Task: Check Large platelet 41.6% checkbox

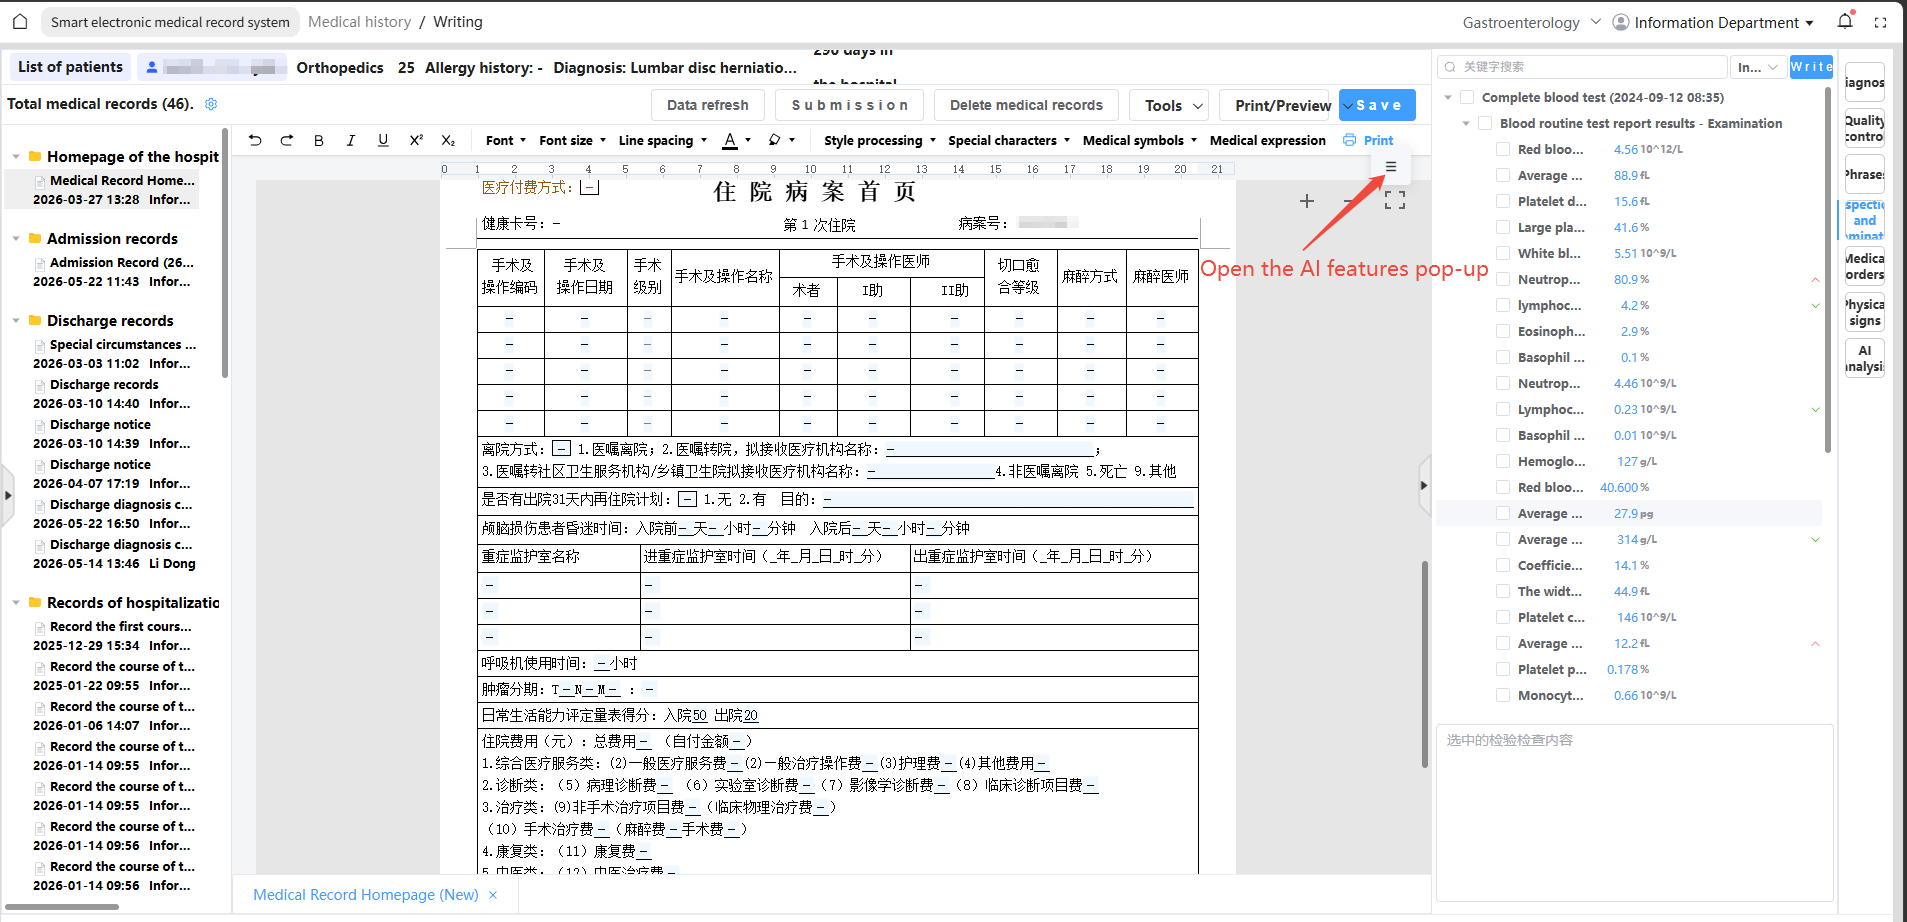Action: coord(1503,227)
